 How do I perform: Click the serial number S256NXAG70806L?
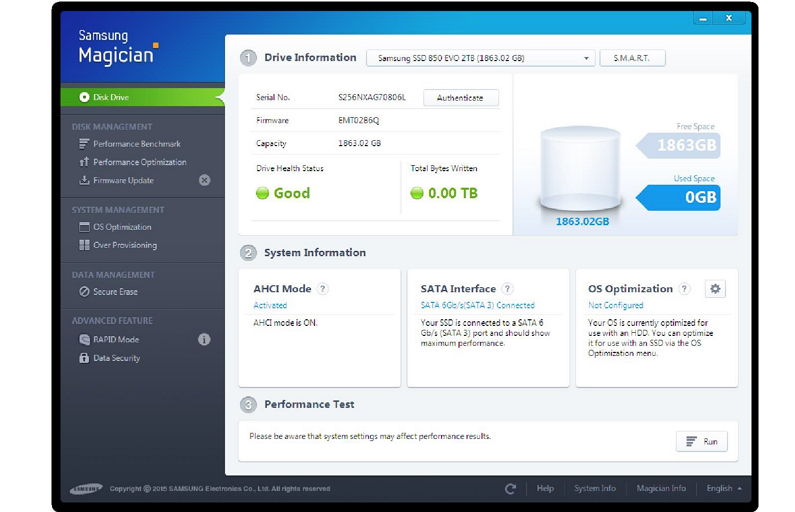click(x=372, y=97)
